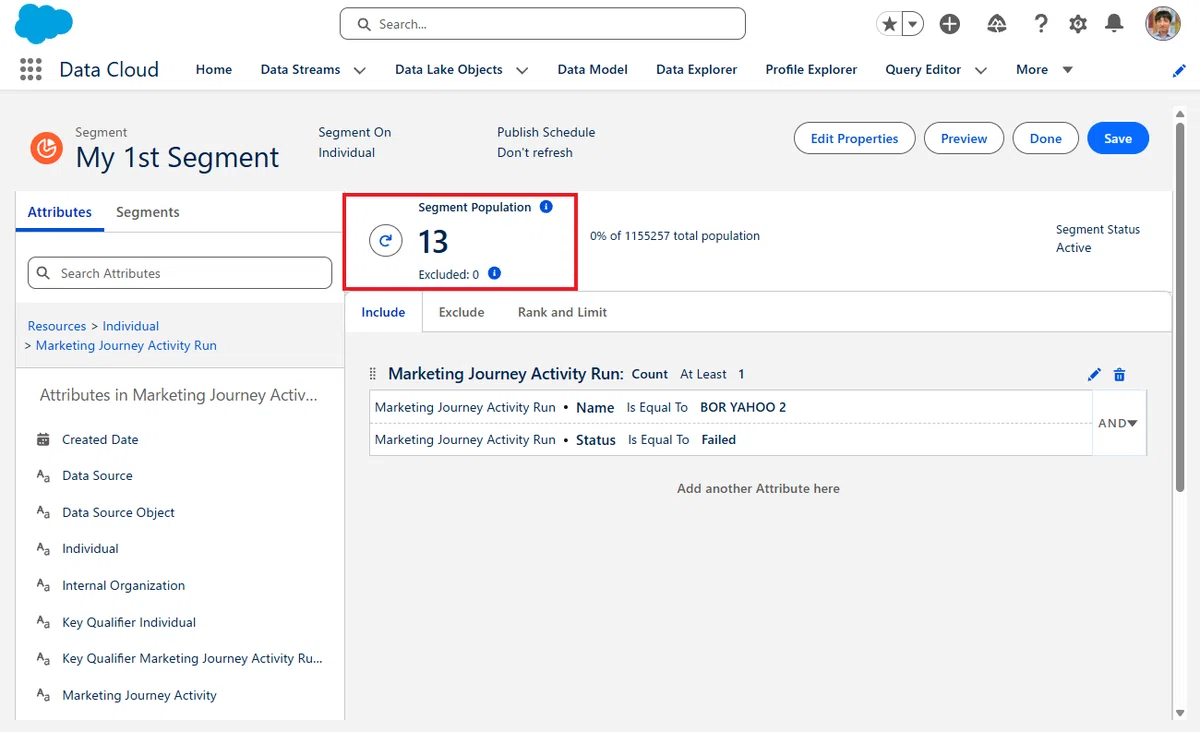Viewport: 1200px width, 732px height.
Task: Show the Excluded count info icon
Action: pos(494,273)
